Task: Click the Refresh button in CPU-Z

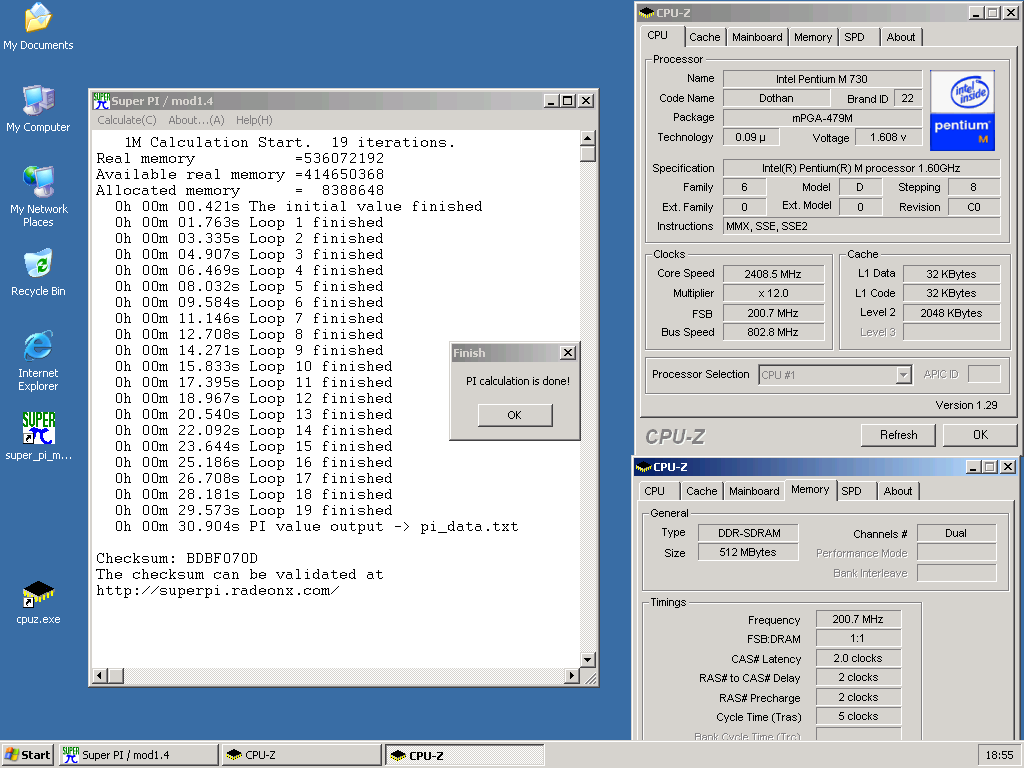Action: 898,435
